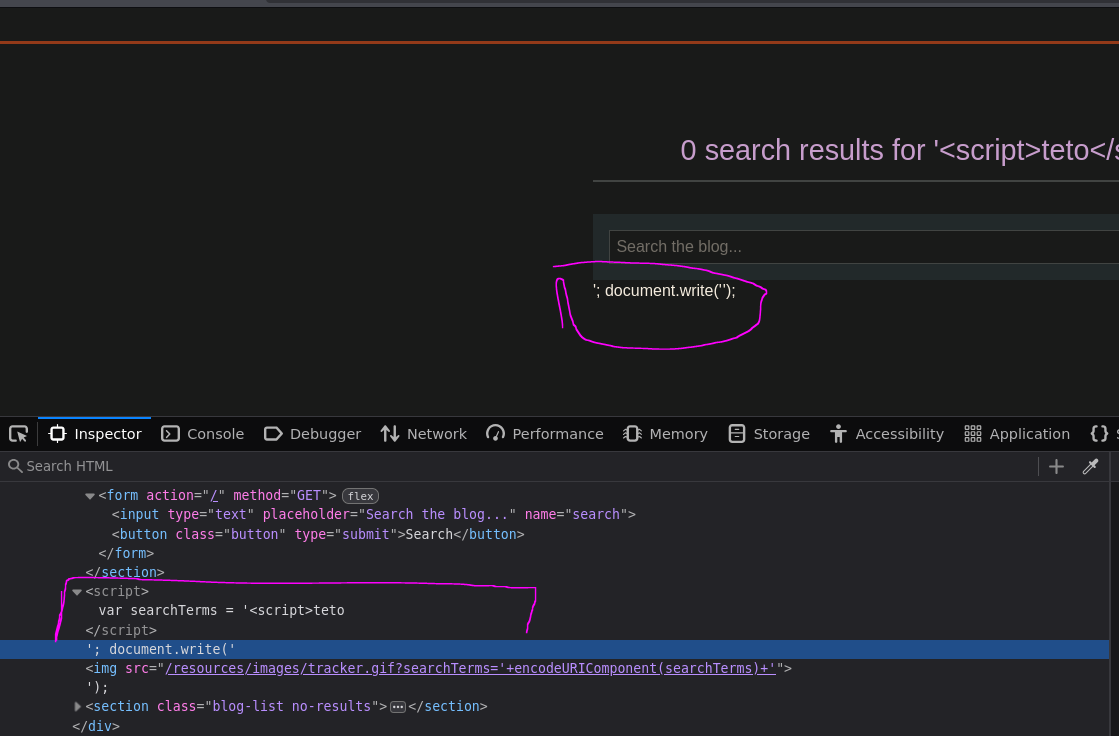The height and width of the screenshot is (736, 1119).
Task: Activate the element picker tool
Action: click(x=19, y=434)
